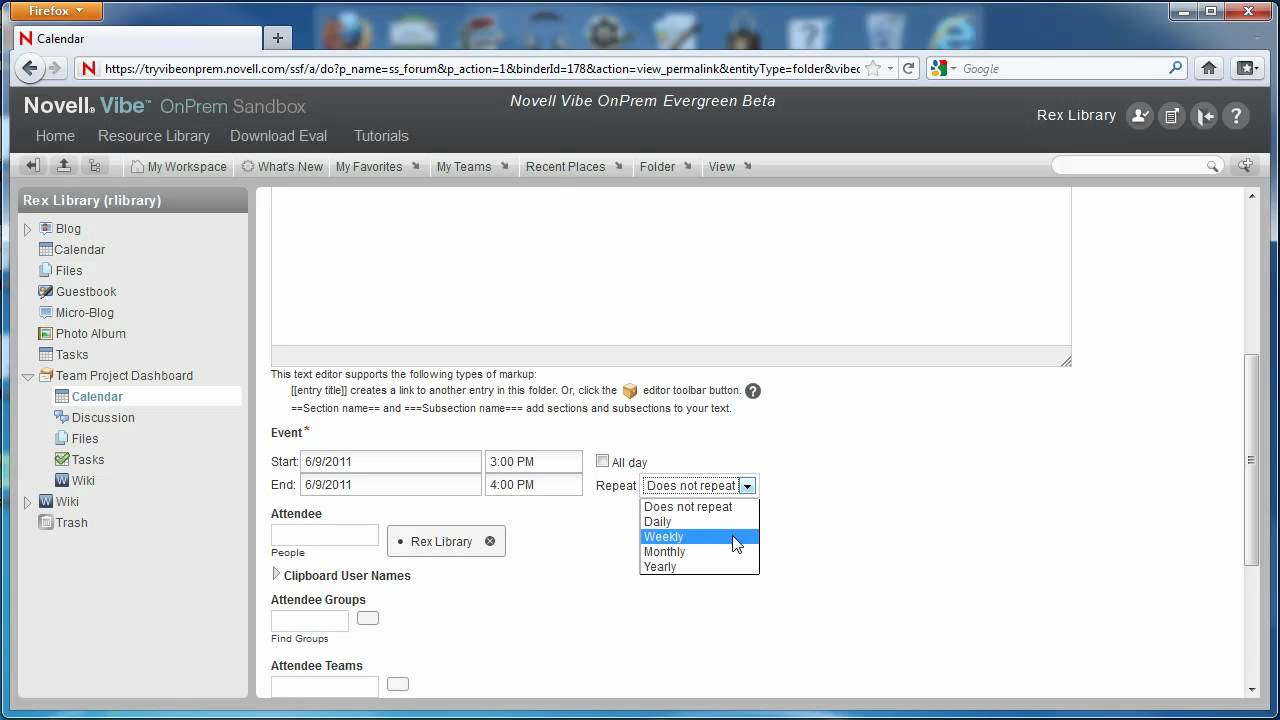Screen dimensions: 1280x720
Task: Open Discussion under Team Project Dashboard
Action: point(103,418)
